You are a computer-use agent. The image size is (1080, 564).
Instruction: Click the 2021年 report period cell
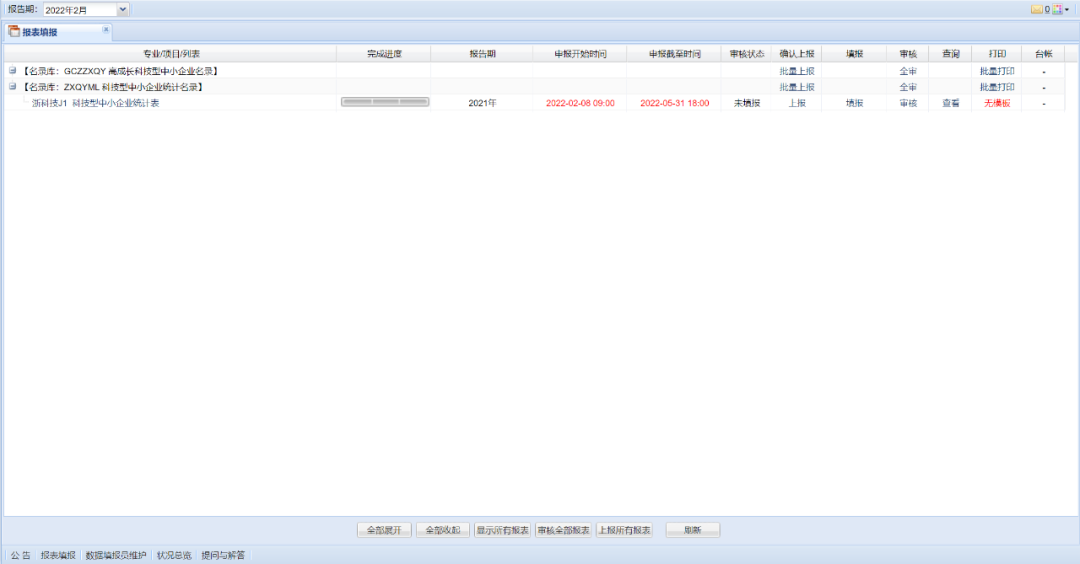[x=482, y=103]
